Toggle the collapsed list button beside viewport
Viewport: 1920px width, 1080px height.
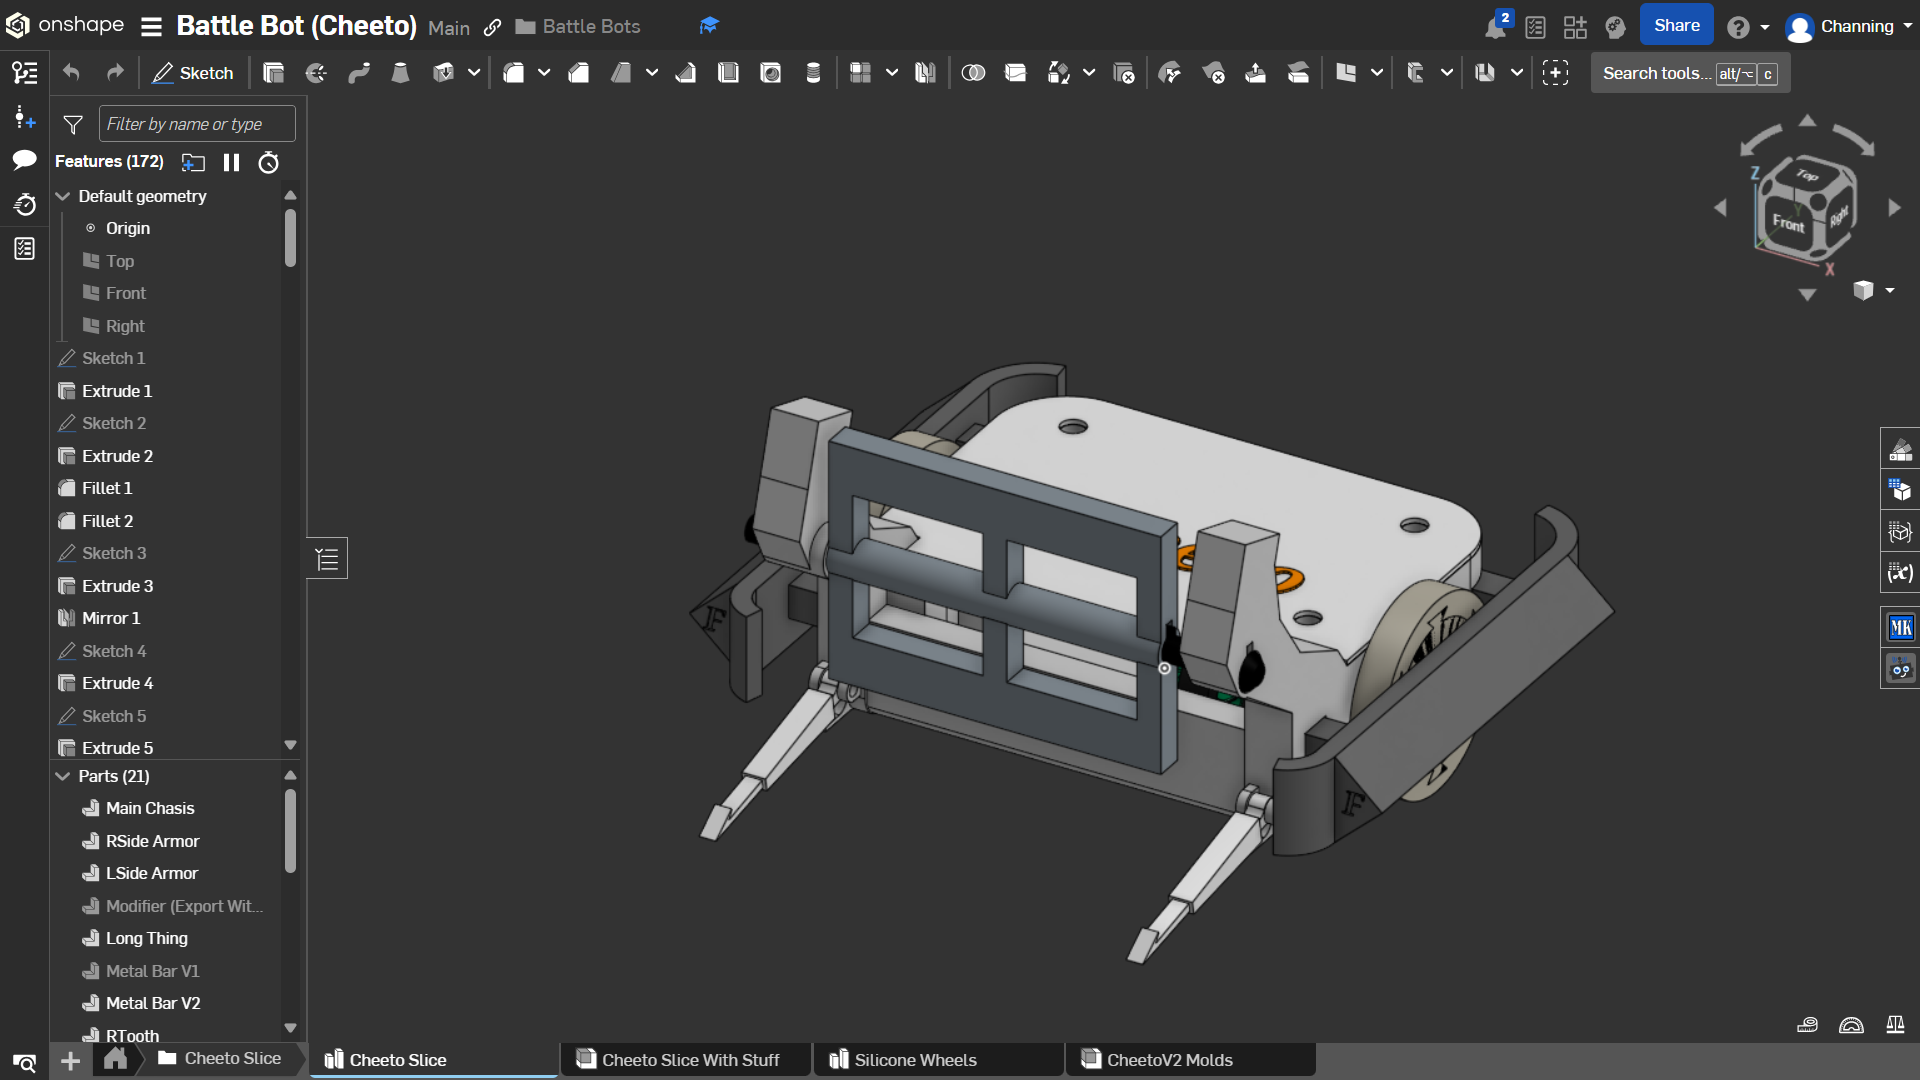pos(327,559)
